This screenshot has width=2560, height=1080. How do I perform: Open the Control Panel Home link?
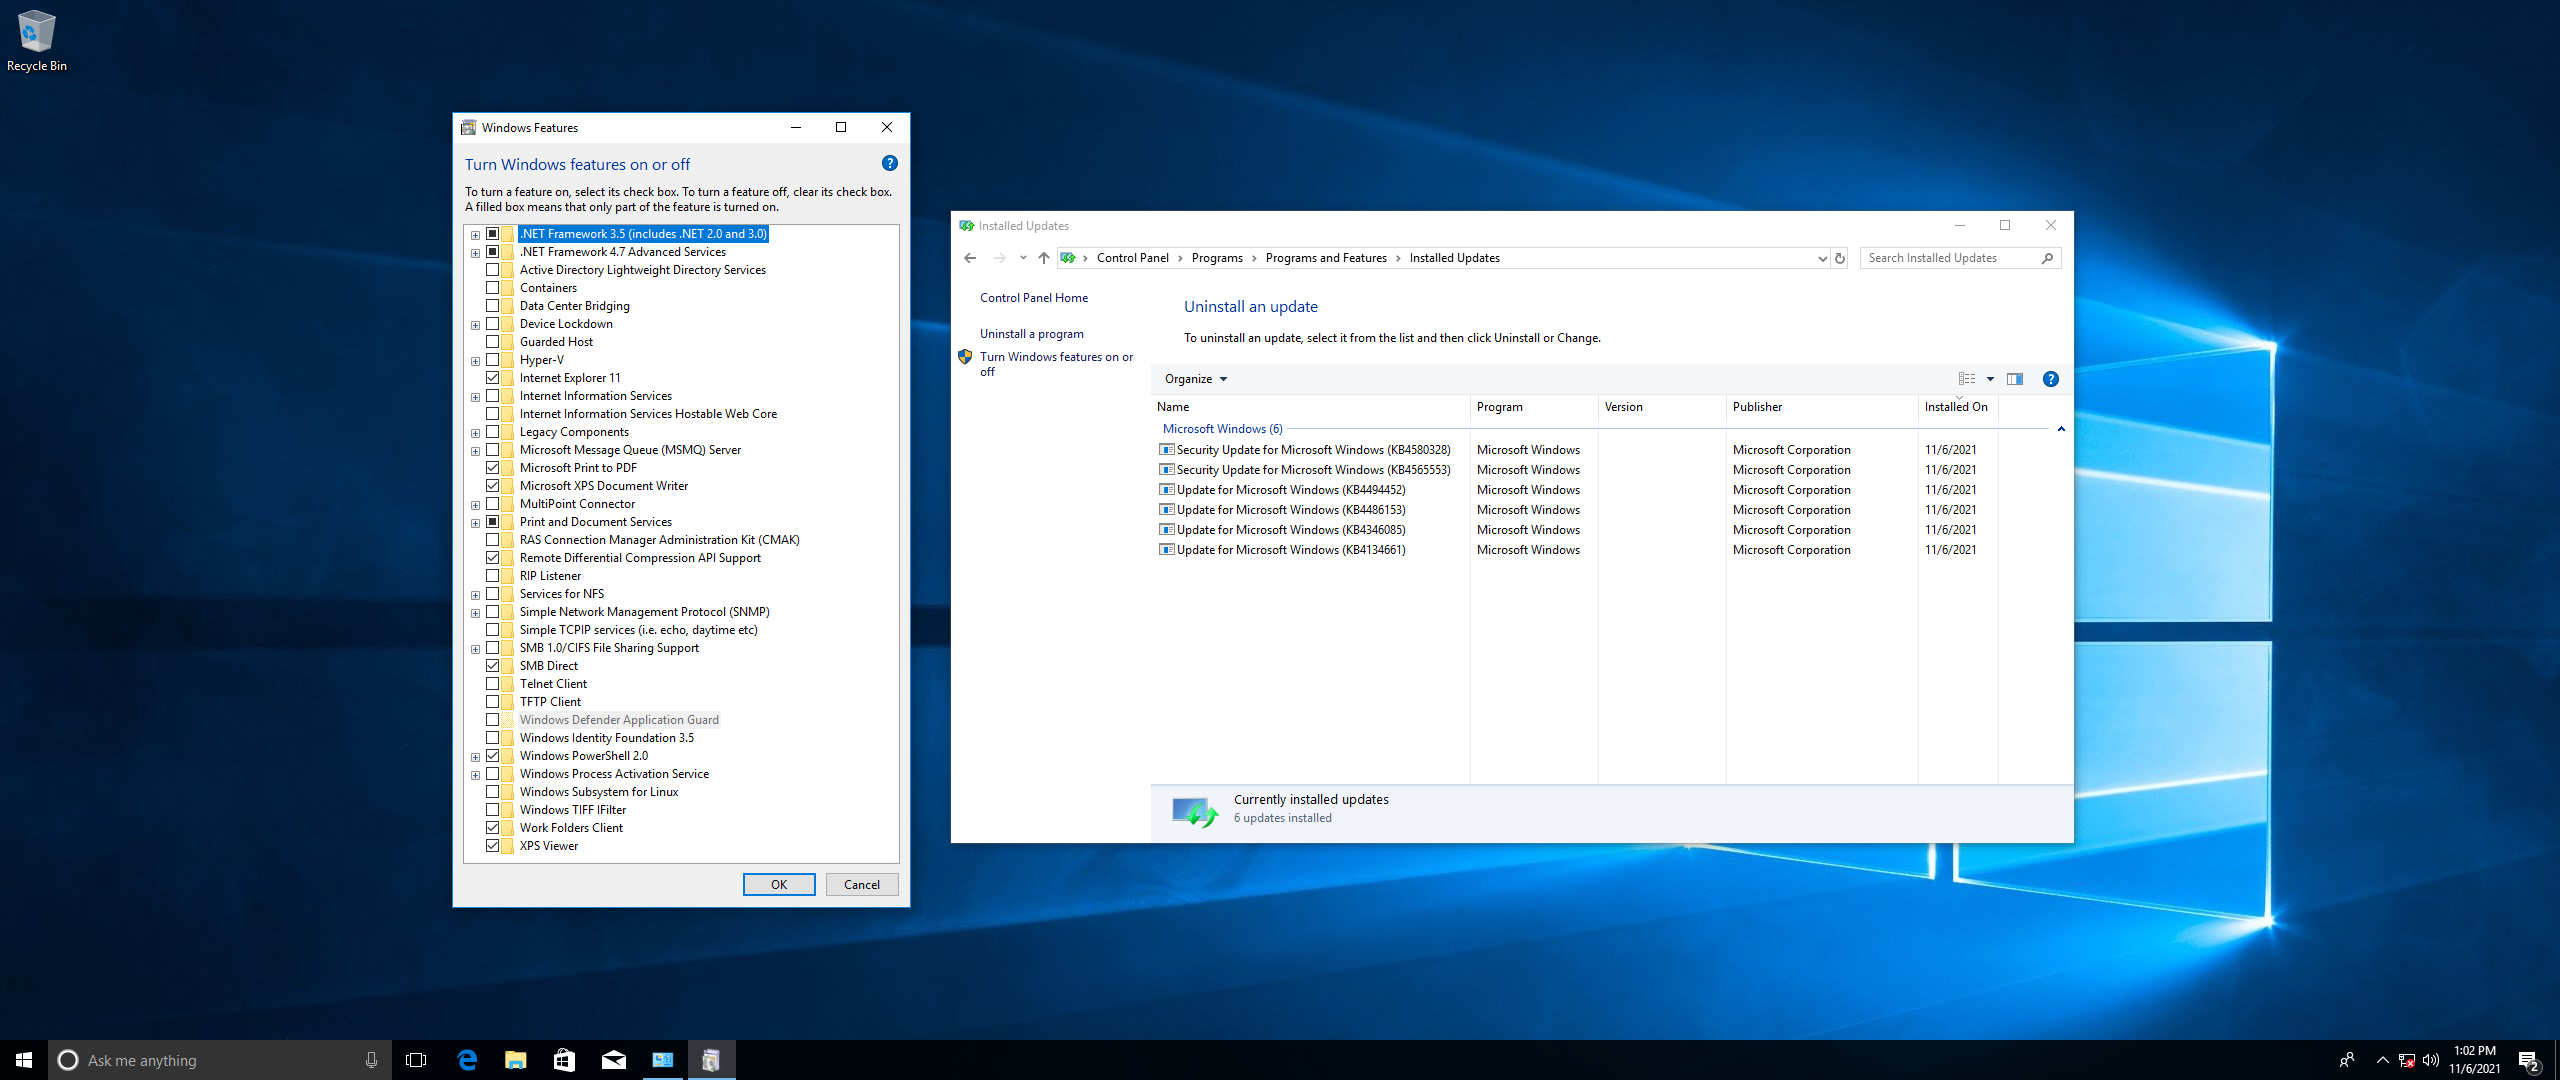coord(1034,298)
